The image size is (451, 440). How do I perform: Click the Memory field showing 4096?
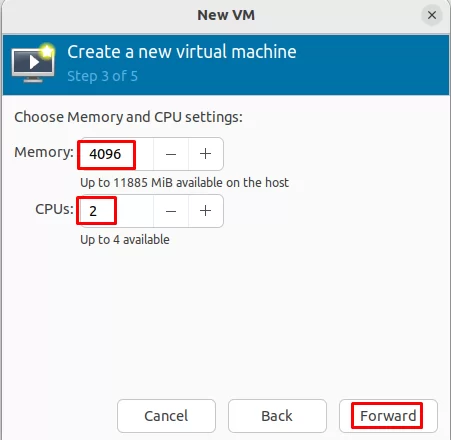(x=117, y=154)
